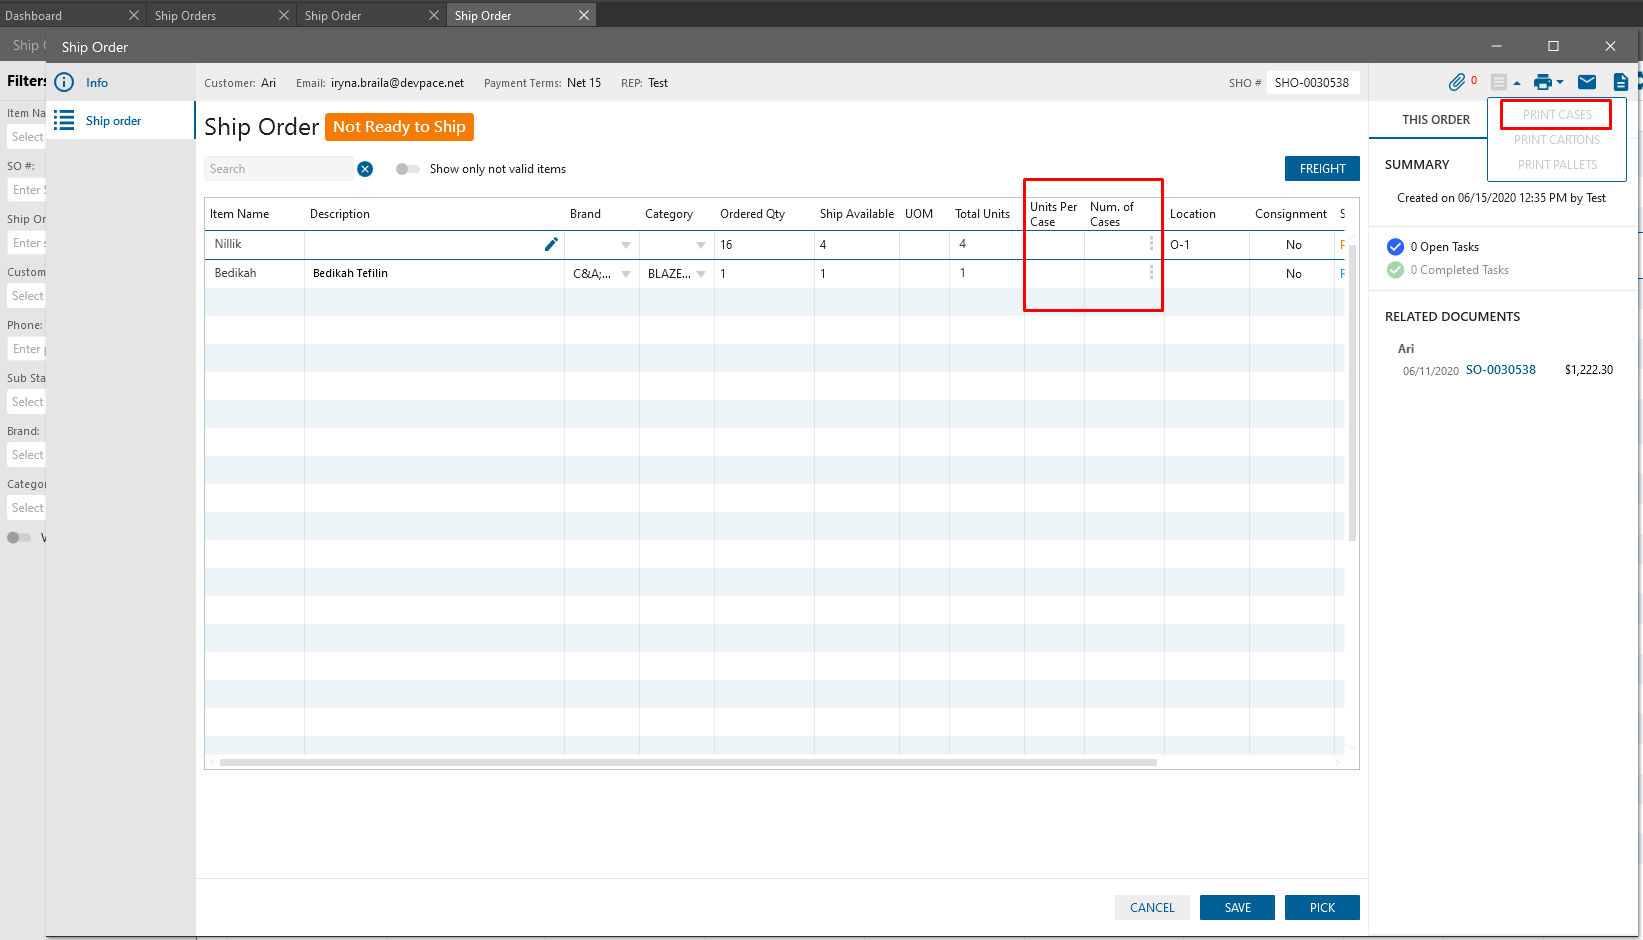Expand the Brand dropdown in Nillik row
The image size is (1643, 940).
626,245
